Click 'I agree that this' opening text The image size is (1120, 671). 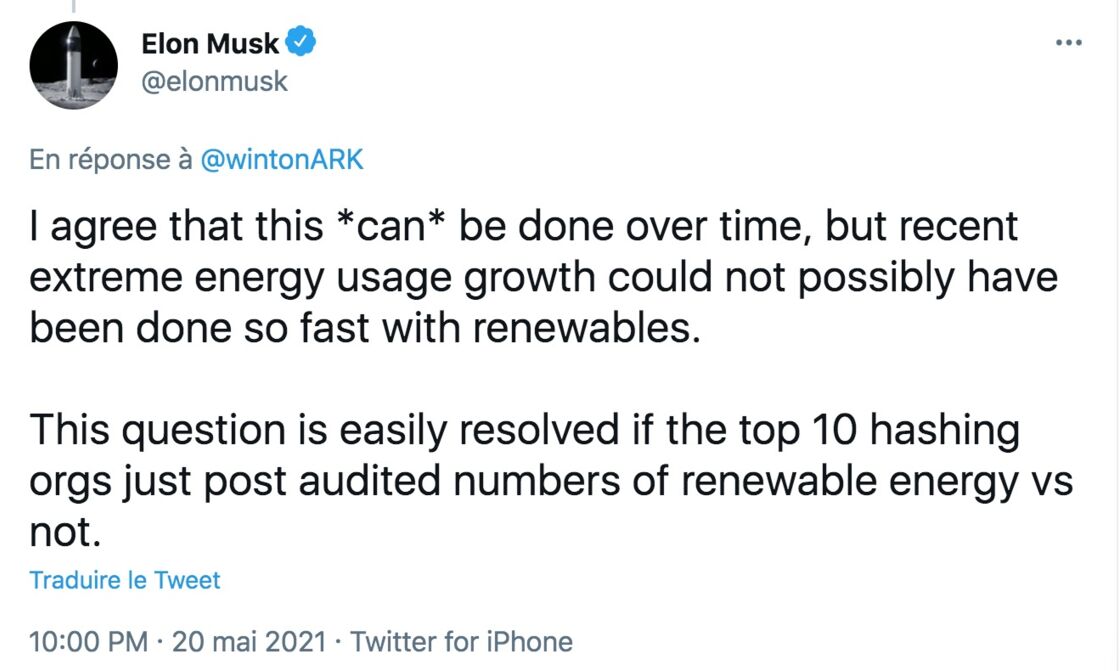(176, 226)
